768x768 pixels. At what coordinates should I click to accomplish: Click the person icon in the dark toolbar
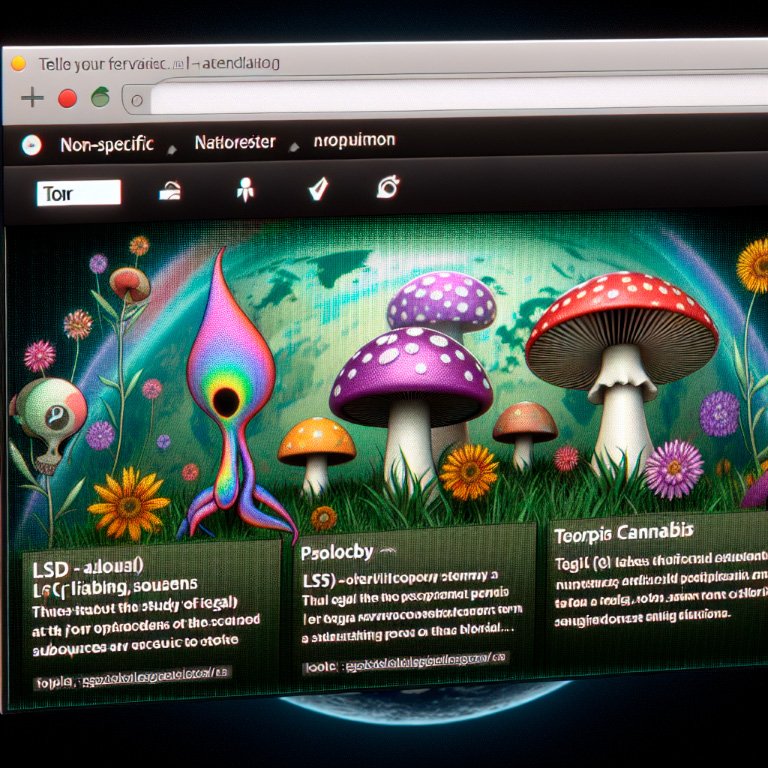click(243, 190)
